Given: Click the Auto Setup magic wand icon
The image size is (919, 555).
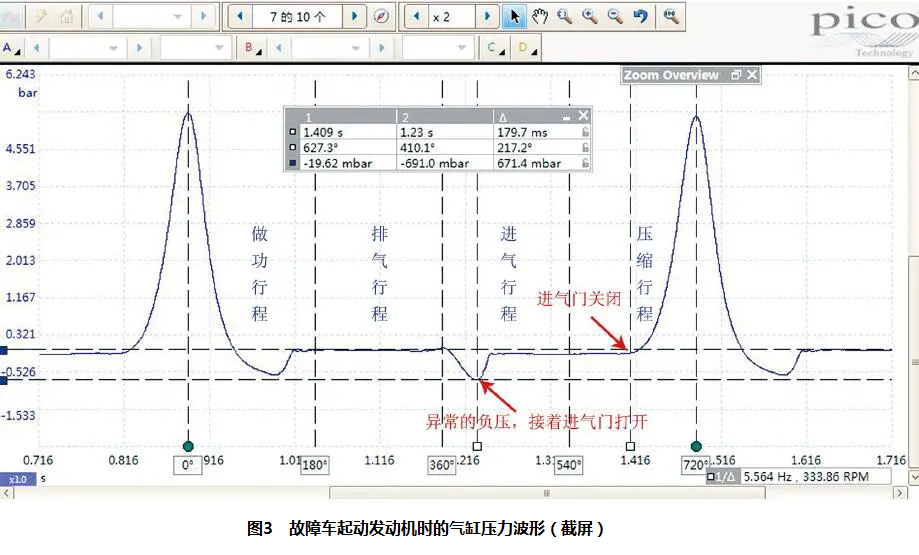Looking at the screenshot, I should pos(41,16).
